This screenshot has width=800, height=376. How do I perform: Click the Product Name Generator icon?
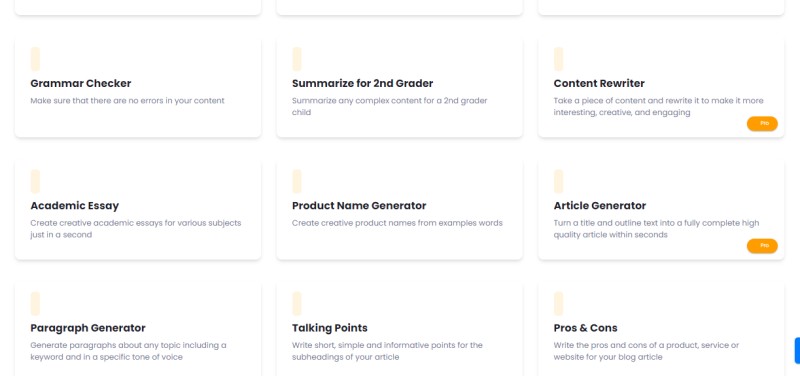pos(297,181)
